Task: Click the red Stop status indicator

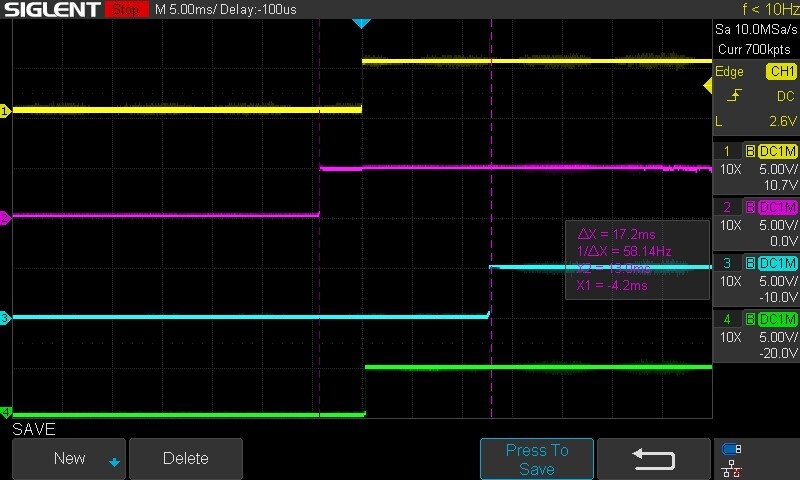Action: point(127,9)
